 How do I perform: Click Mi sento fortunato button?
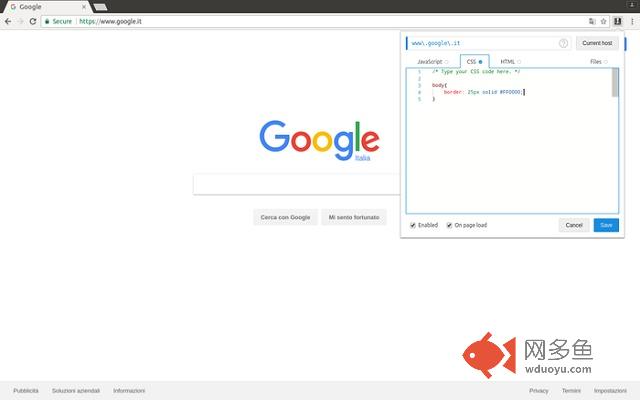pos(354,218)
